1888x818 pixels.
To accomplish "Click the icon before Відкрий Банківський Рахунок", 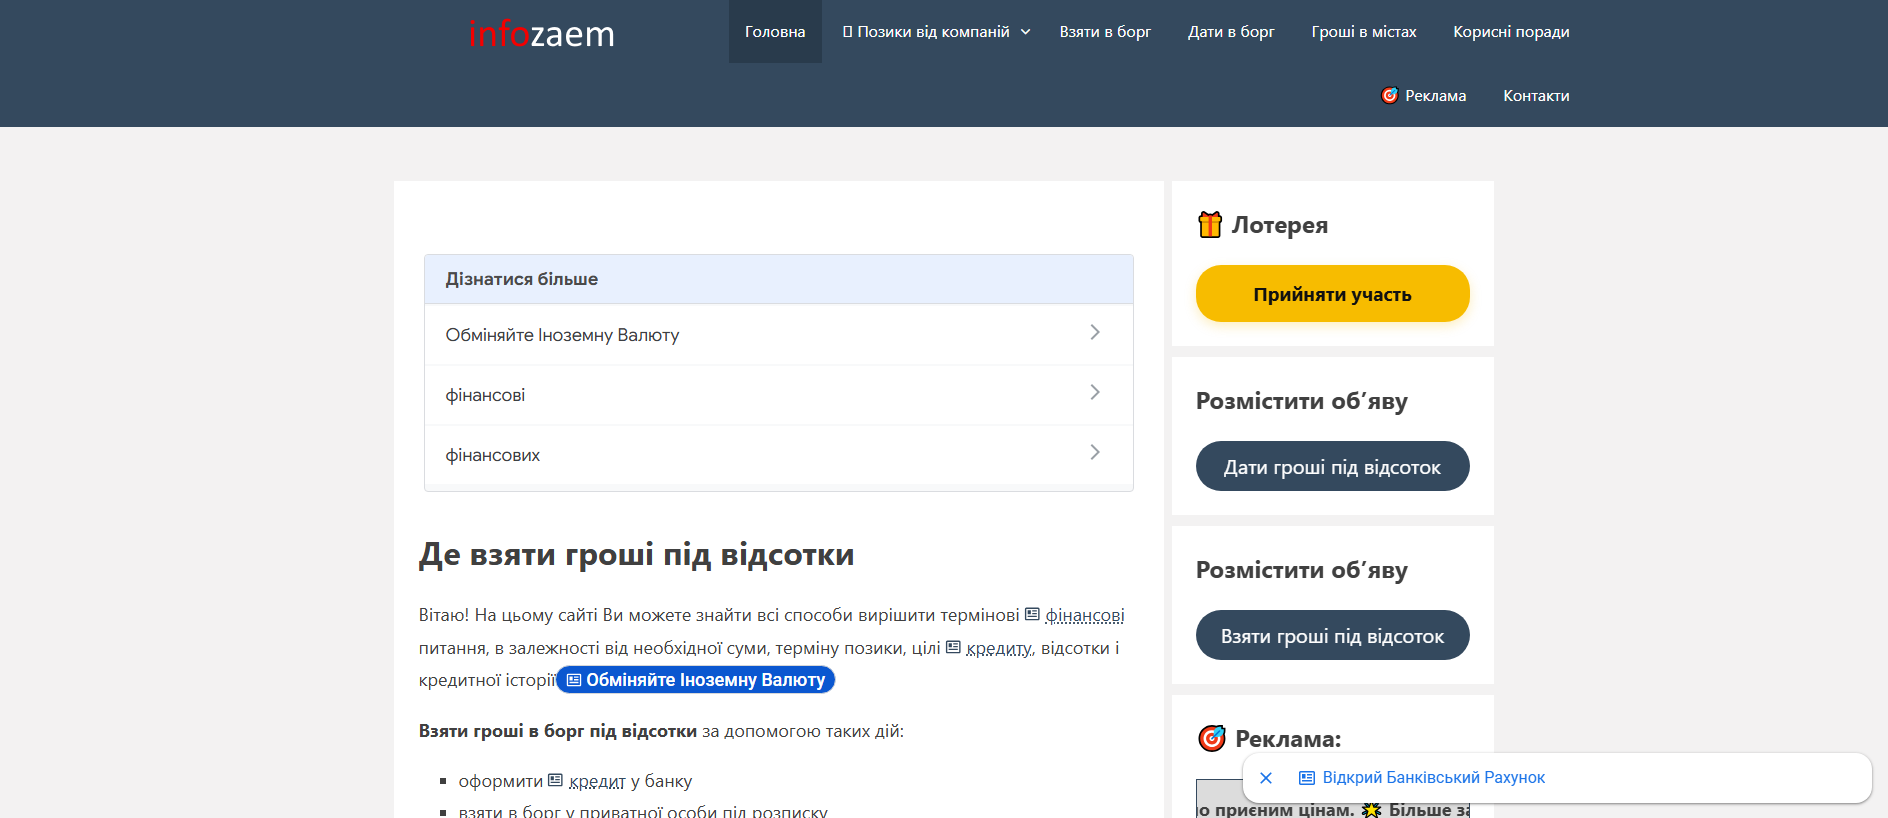I will (1307, 778).
